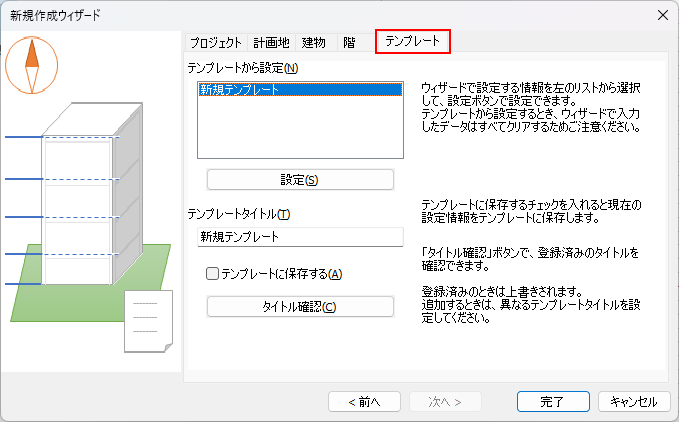
Task: Go to the 階 tab
Action: pos(348,42)
